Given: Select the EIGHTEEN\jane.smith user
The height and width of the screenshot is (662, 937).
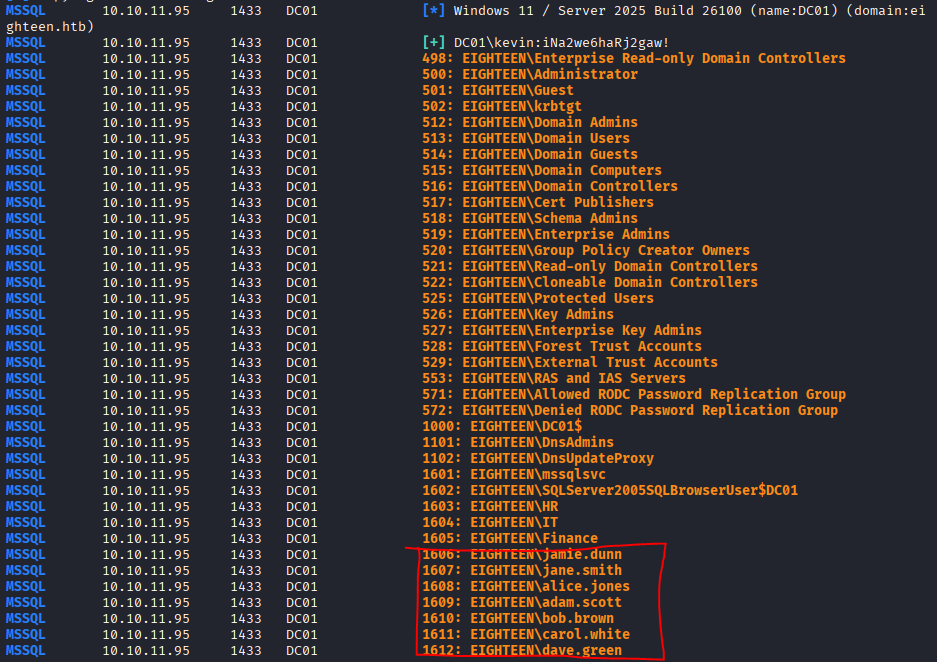Looking at the screenshot, I should [534, 571].
